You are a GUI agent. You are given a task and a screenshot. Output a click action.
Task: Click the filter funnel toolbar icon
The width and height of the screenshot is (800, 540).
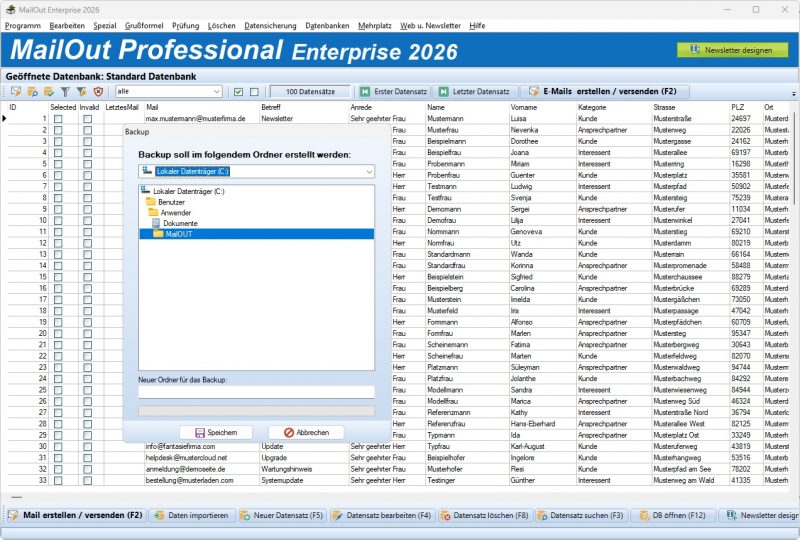tap(65, 91)
